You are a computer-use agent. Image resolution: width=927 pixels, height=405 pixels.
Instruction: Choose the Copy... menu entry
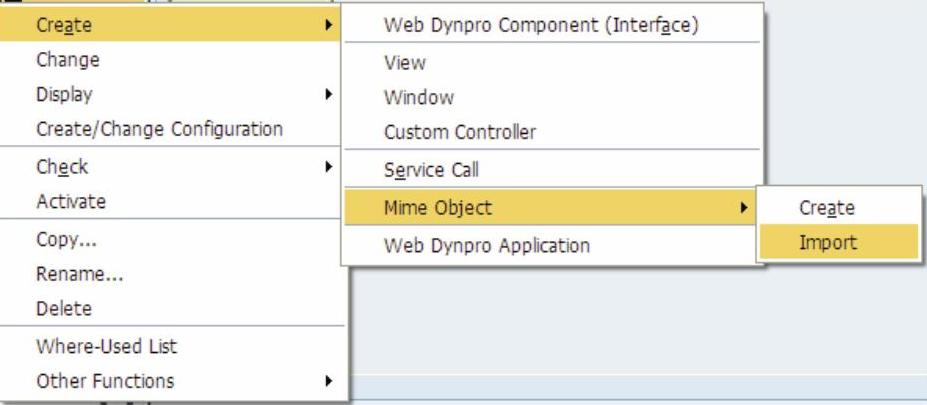pyautogui.click(x=170, y=239)
